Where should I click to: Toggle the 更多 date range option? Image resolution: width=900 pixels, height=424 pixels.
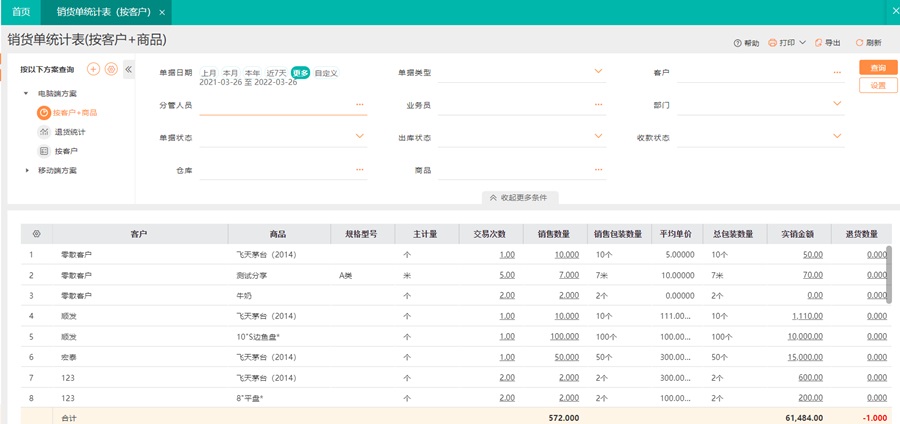tap(300, 73)
